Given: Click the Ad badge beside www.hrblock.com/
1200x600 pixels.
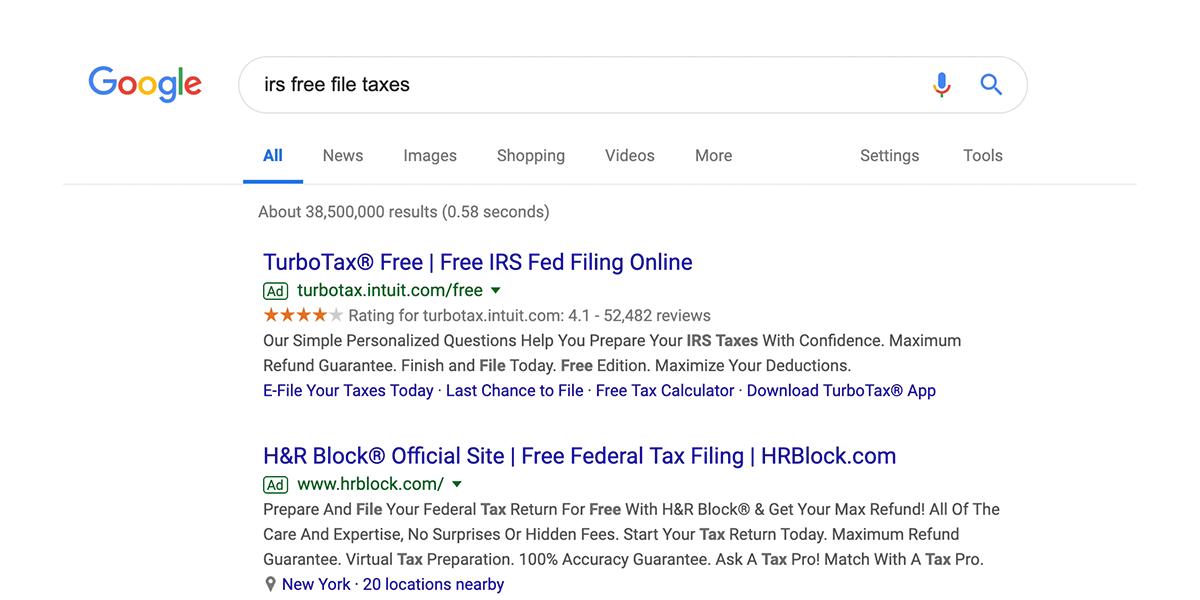Looking at the screenshot, I should click(x=275, y=485).
